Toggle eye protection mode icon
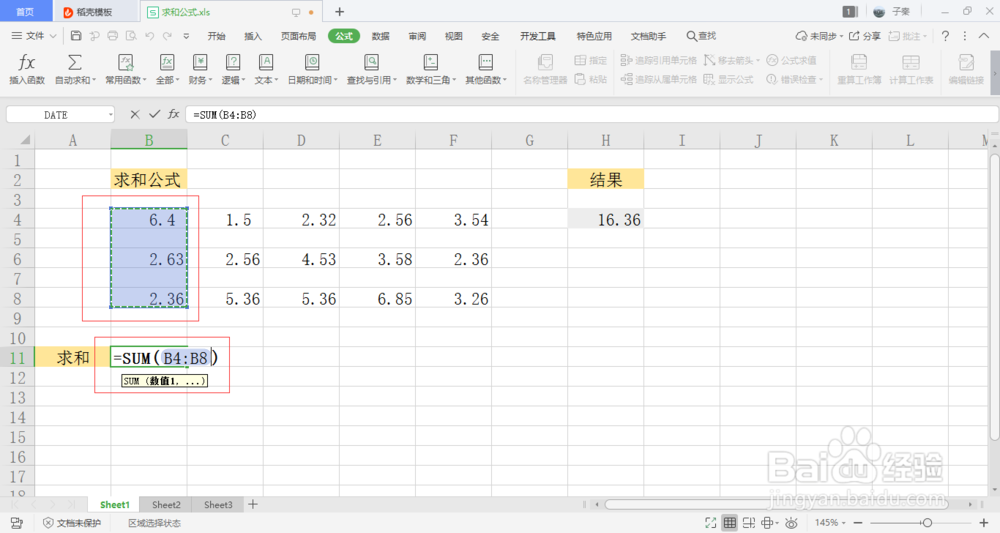Screen dimensions: 1000x533 point(791,523)
